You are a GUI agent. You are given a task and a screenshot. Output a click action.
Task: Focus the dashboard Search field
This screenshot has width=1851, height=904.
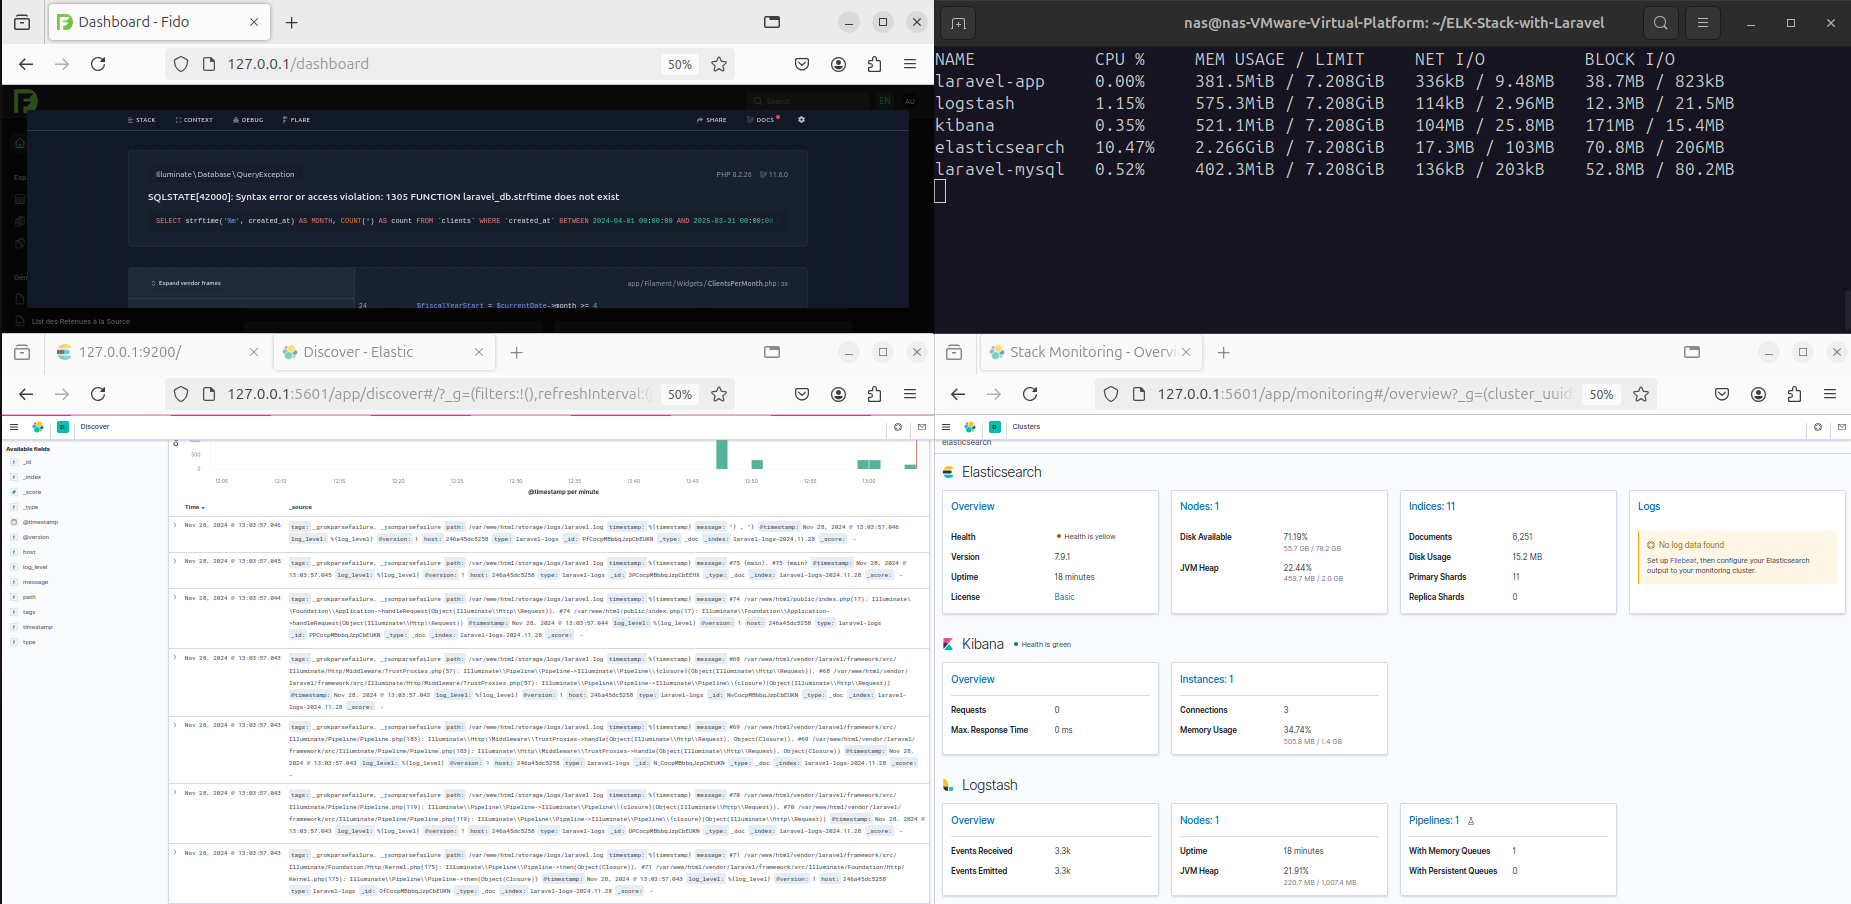808,101
